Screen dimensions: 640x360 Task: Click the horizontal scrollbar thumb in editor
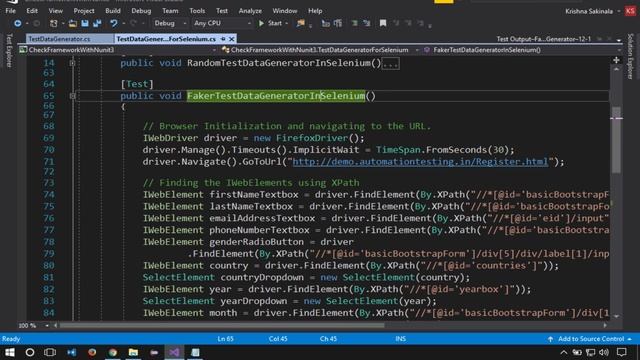[222, 325]
